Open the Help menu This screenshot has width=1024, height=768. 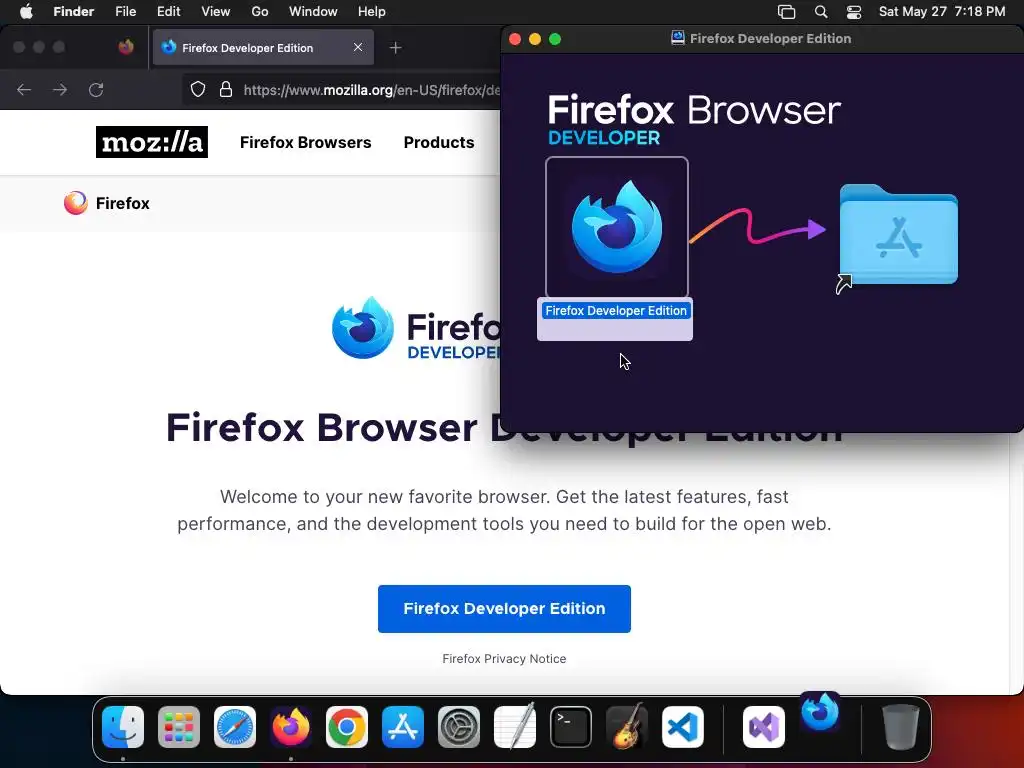[x=372, y=12]
